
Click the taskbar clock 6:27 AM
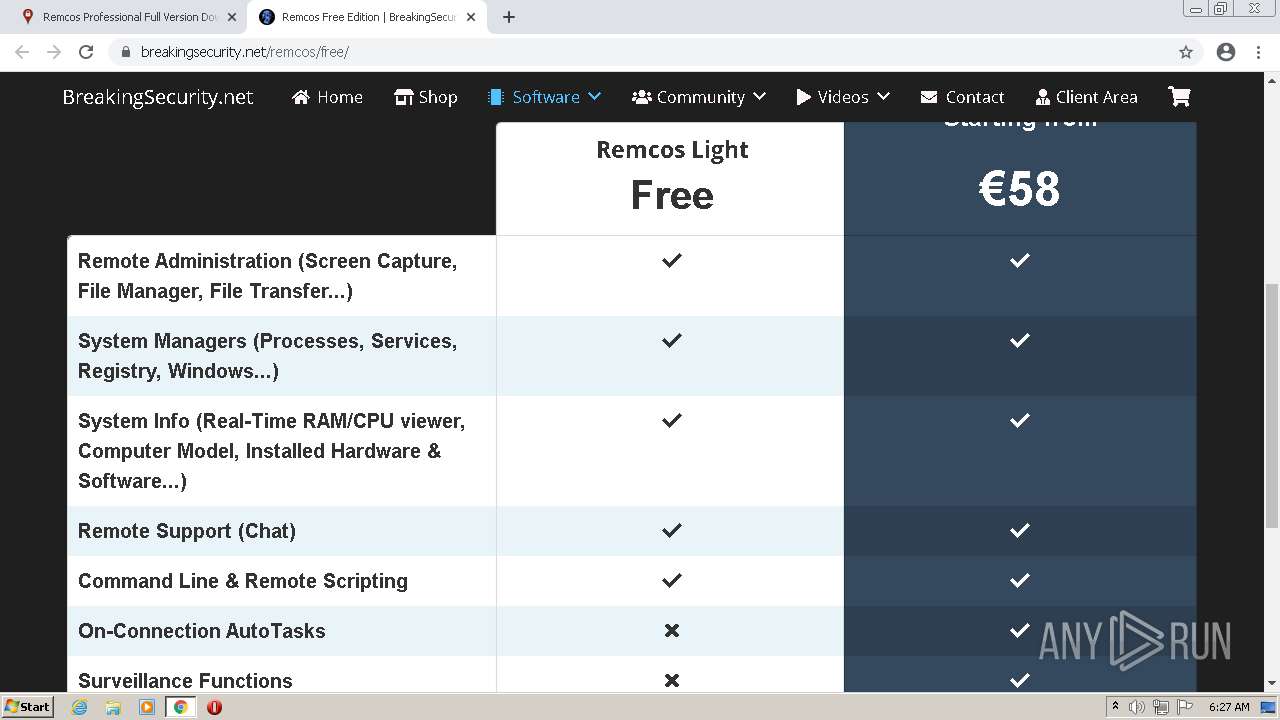(1229, 707)
